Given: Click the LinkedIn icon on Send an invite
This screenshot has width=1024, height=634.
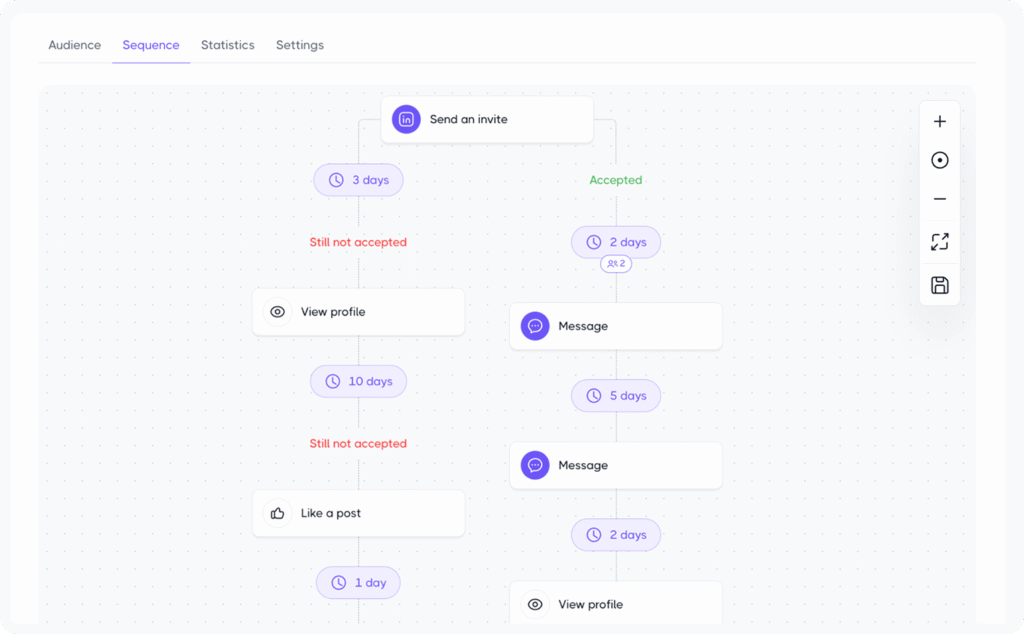Looking at the screenshot, I should pos(406,119).
